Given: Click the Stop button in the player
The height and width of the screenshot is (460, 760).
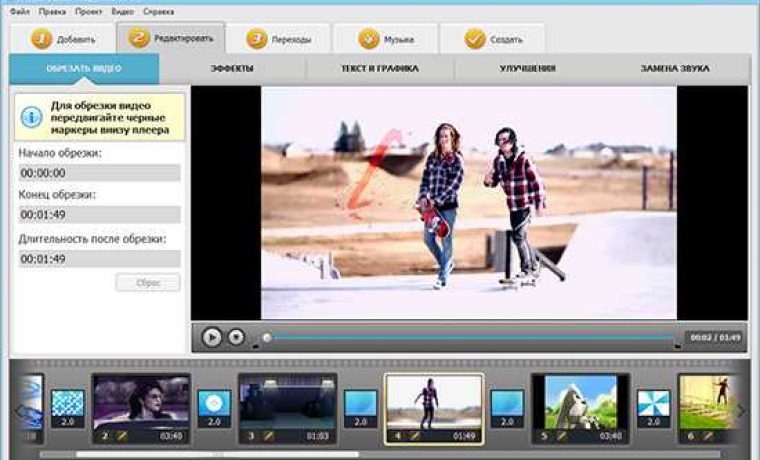Looking at the screenshot, I should click(236, 337).
